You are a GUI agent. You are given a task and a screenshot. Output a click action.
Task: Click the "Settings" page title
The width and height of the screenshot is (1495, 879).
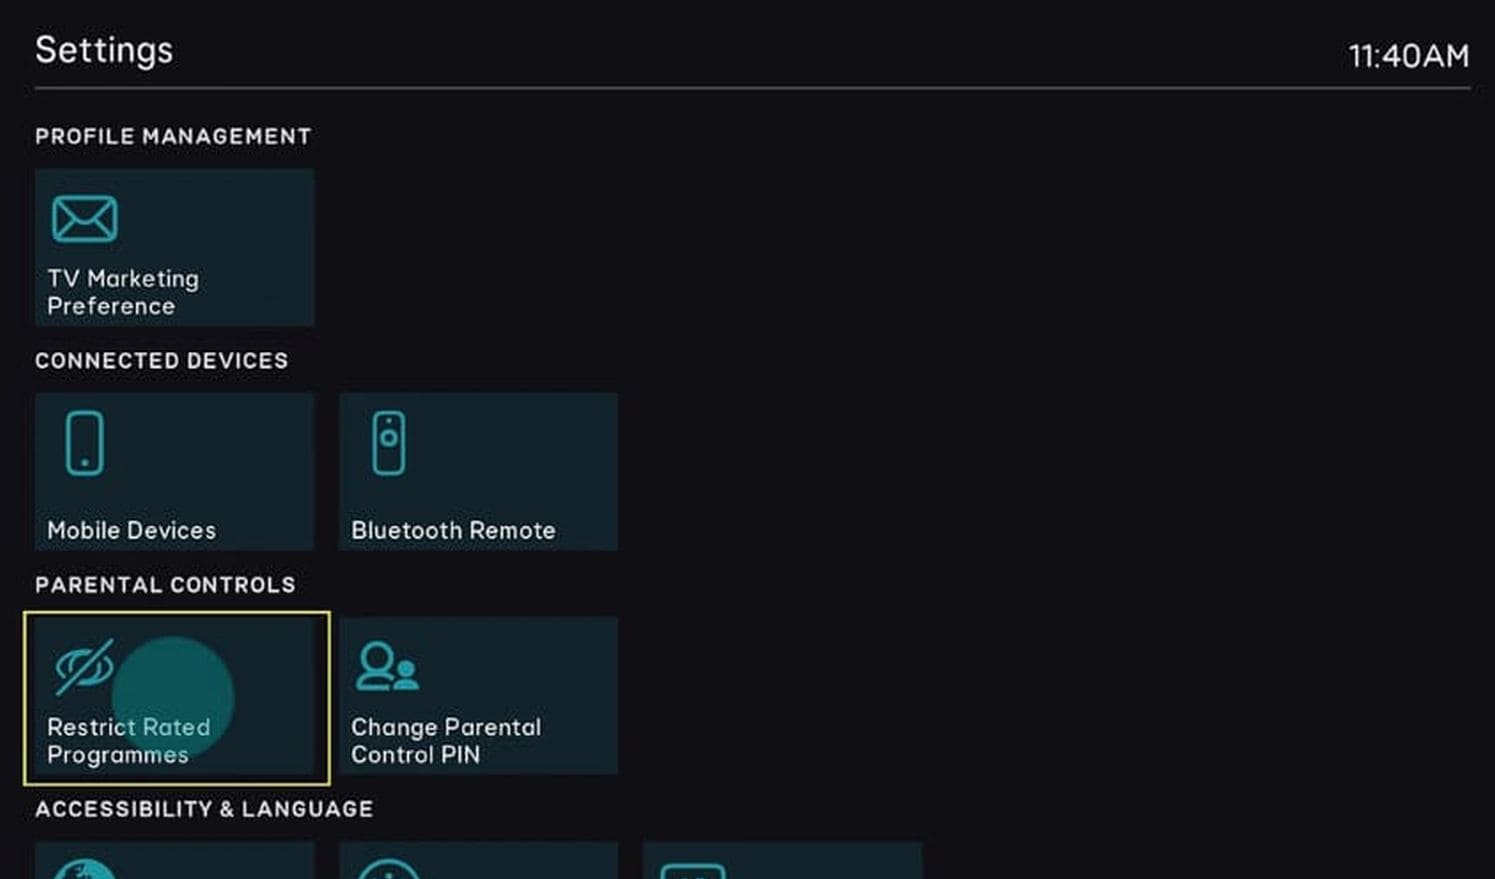click(x=104, y=51)
